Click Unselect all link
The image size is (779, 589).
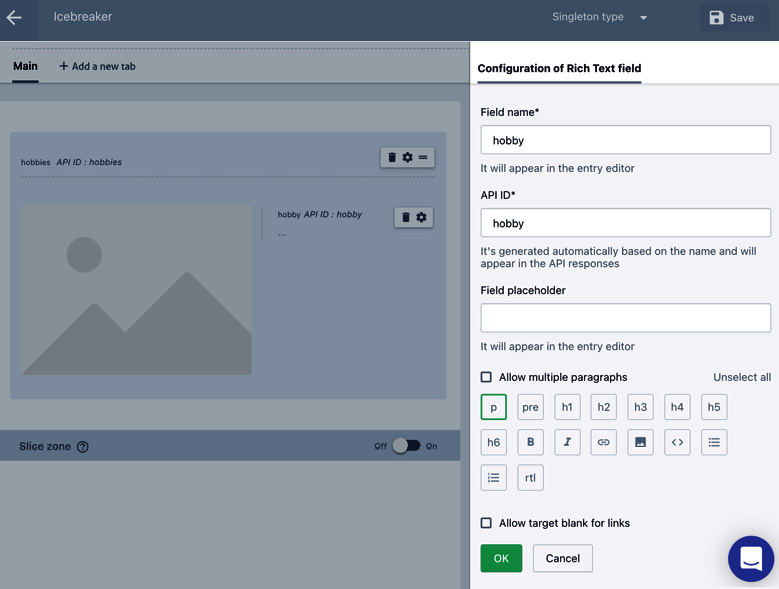tap(741, 377)
